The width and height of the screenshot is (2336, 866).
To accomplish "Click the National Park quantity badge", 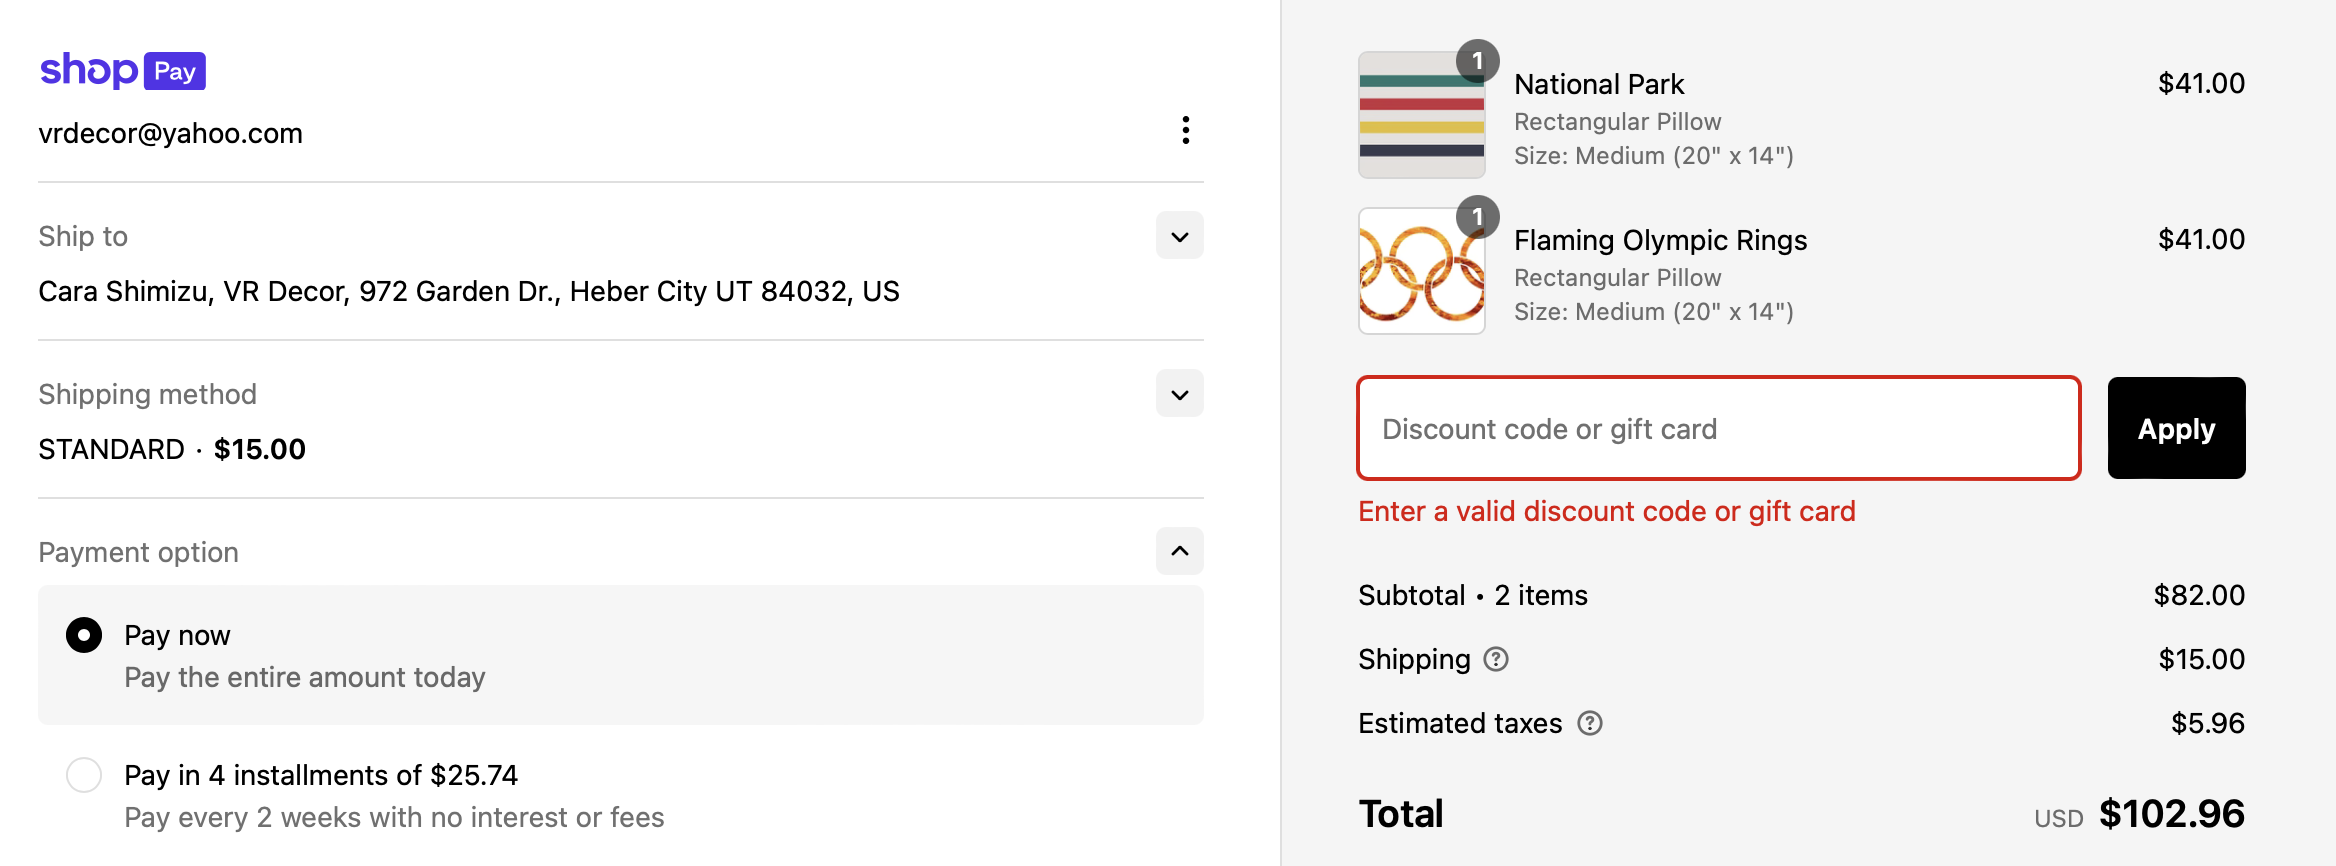I will point(1477,61).
